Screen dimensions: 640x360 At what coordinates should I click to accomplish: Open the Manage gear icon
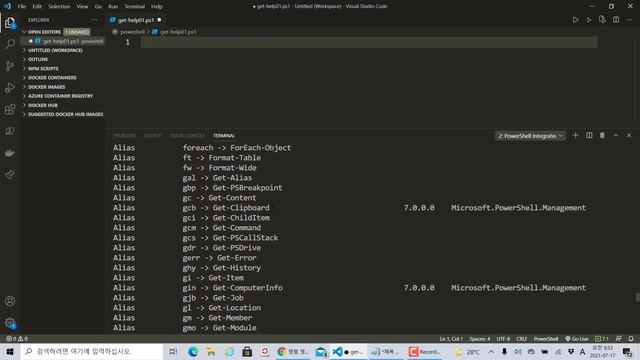click(10, 323)
